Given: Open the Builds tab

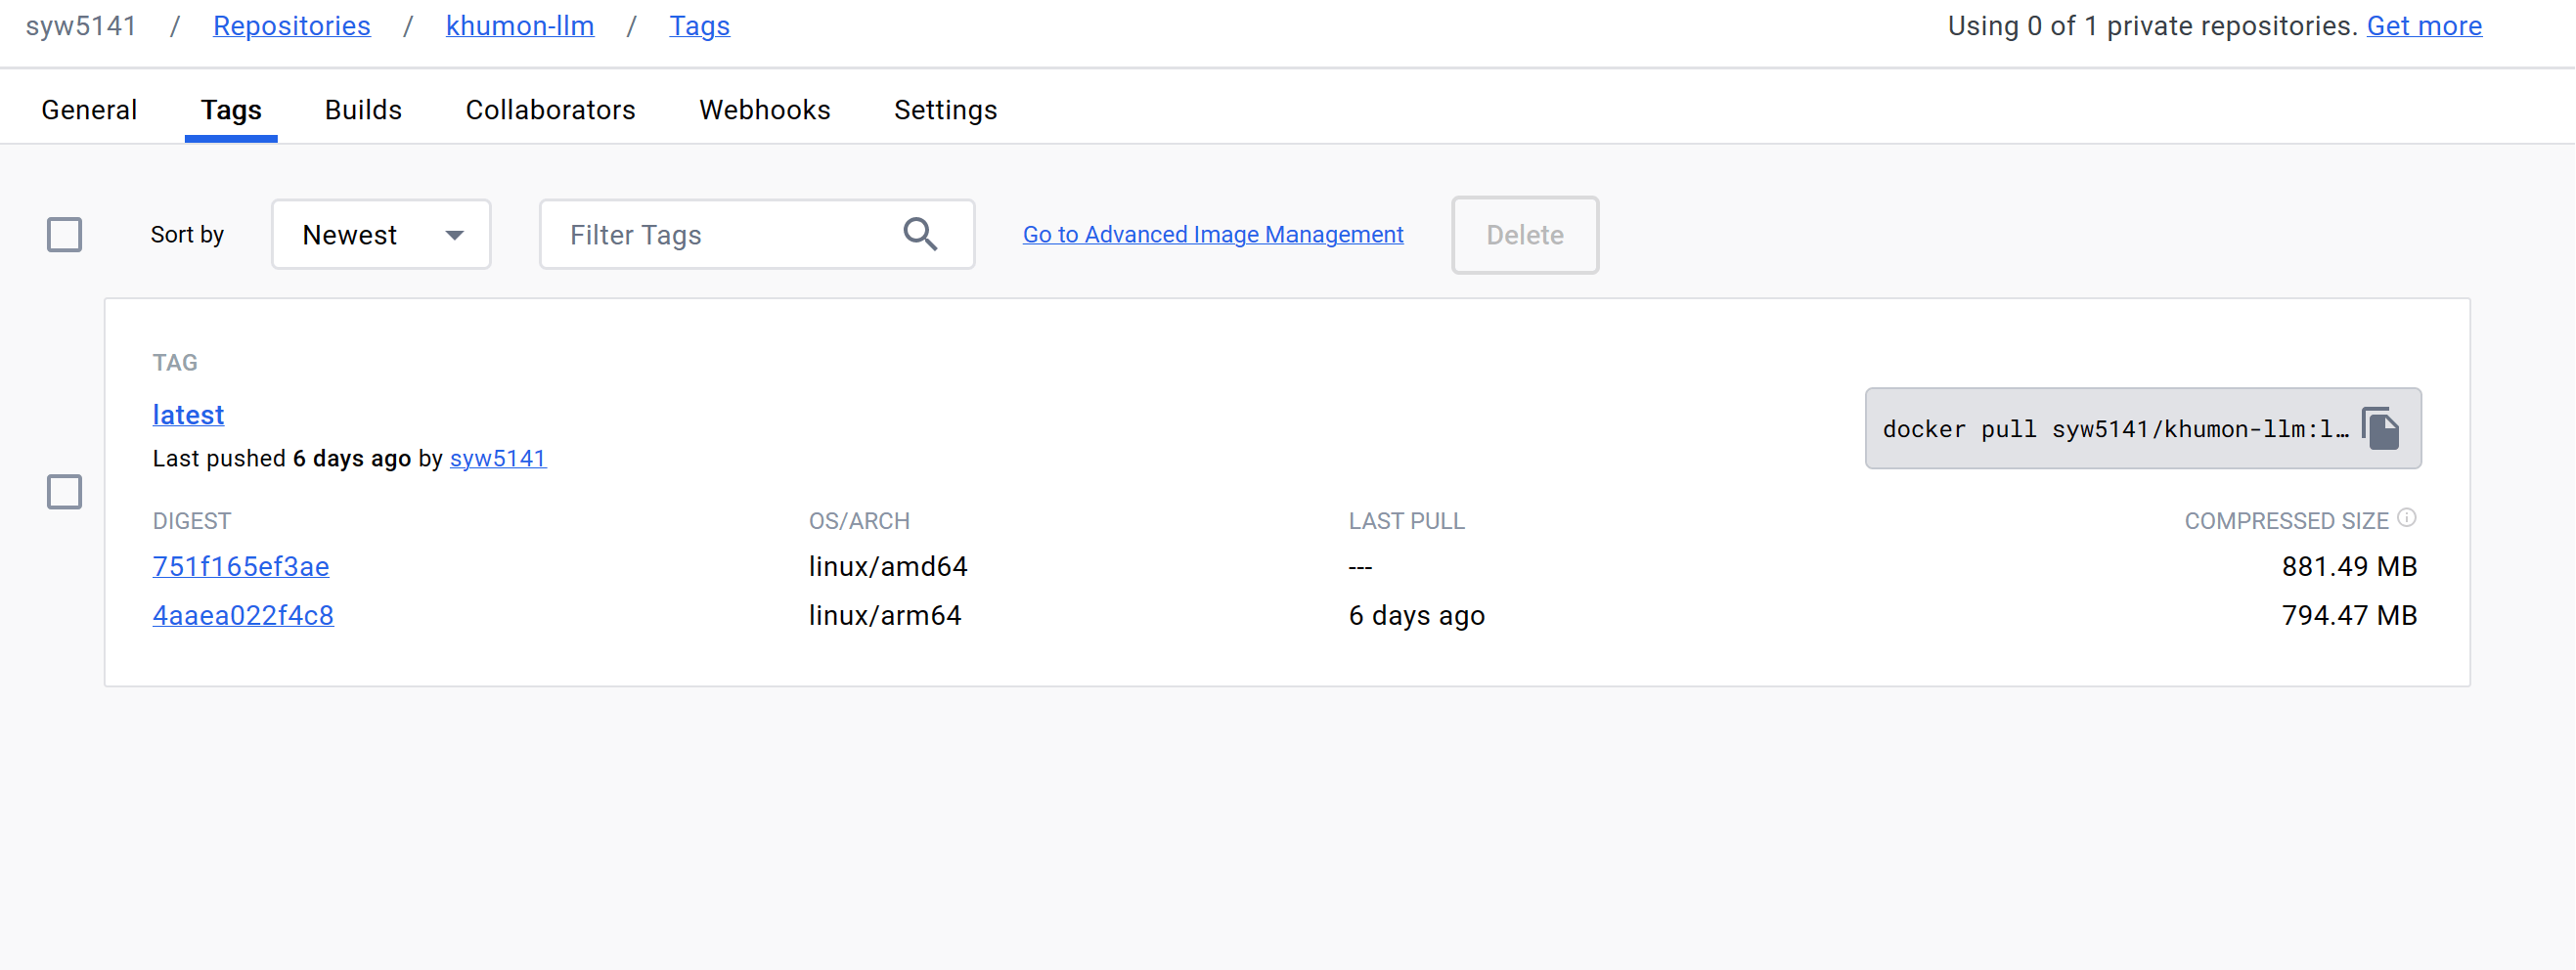Looking at the screenshot, I should [x=363, y=110].
